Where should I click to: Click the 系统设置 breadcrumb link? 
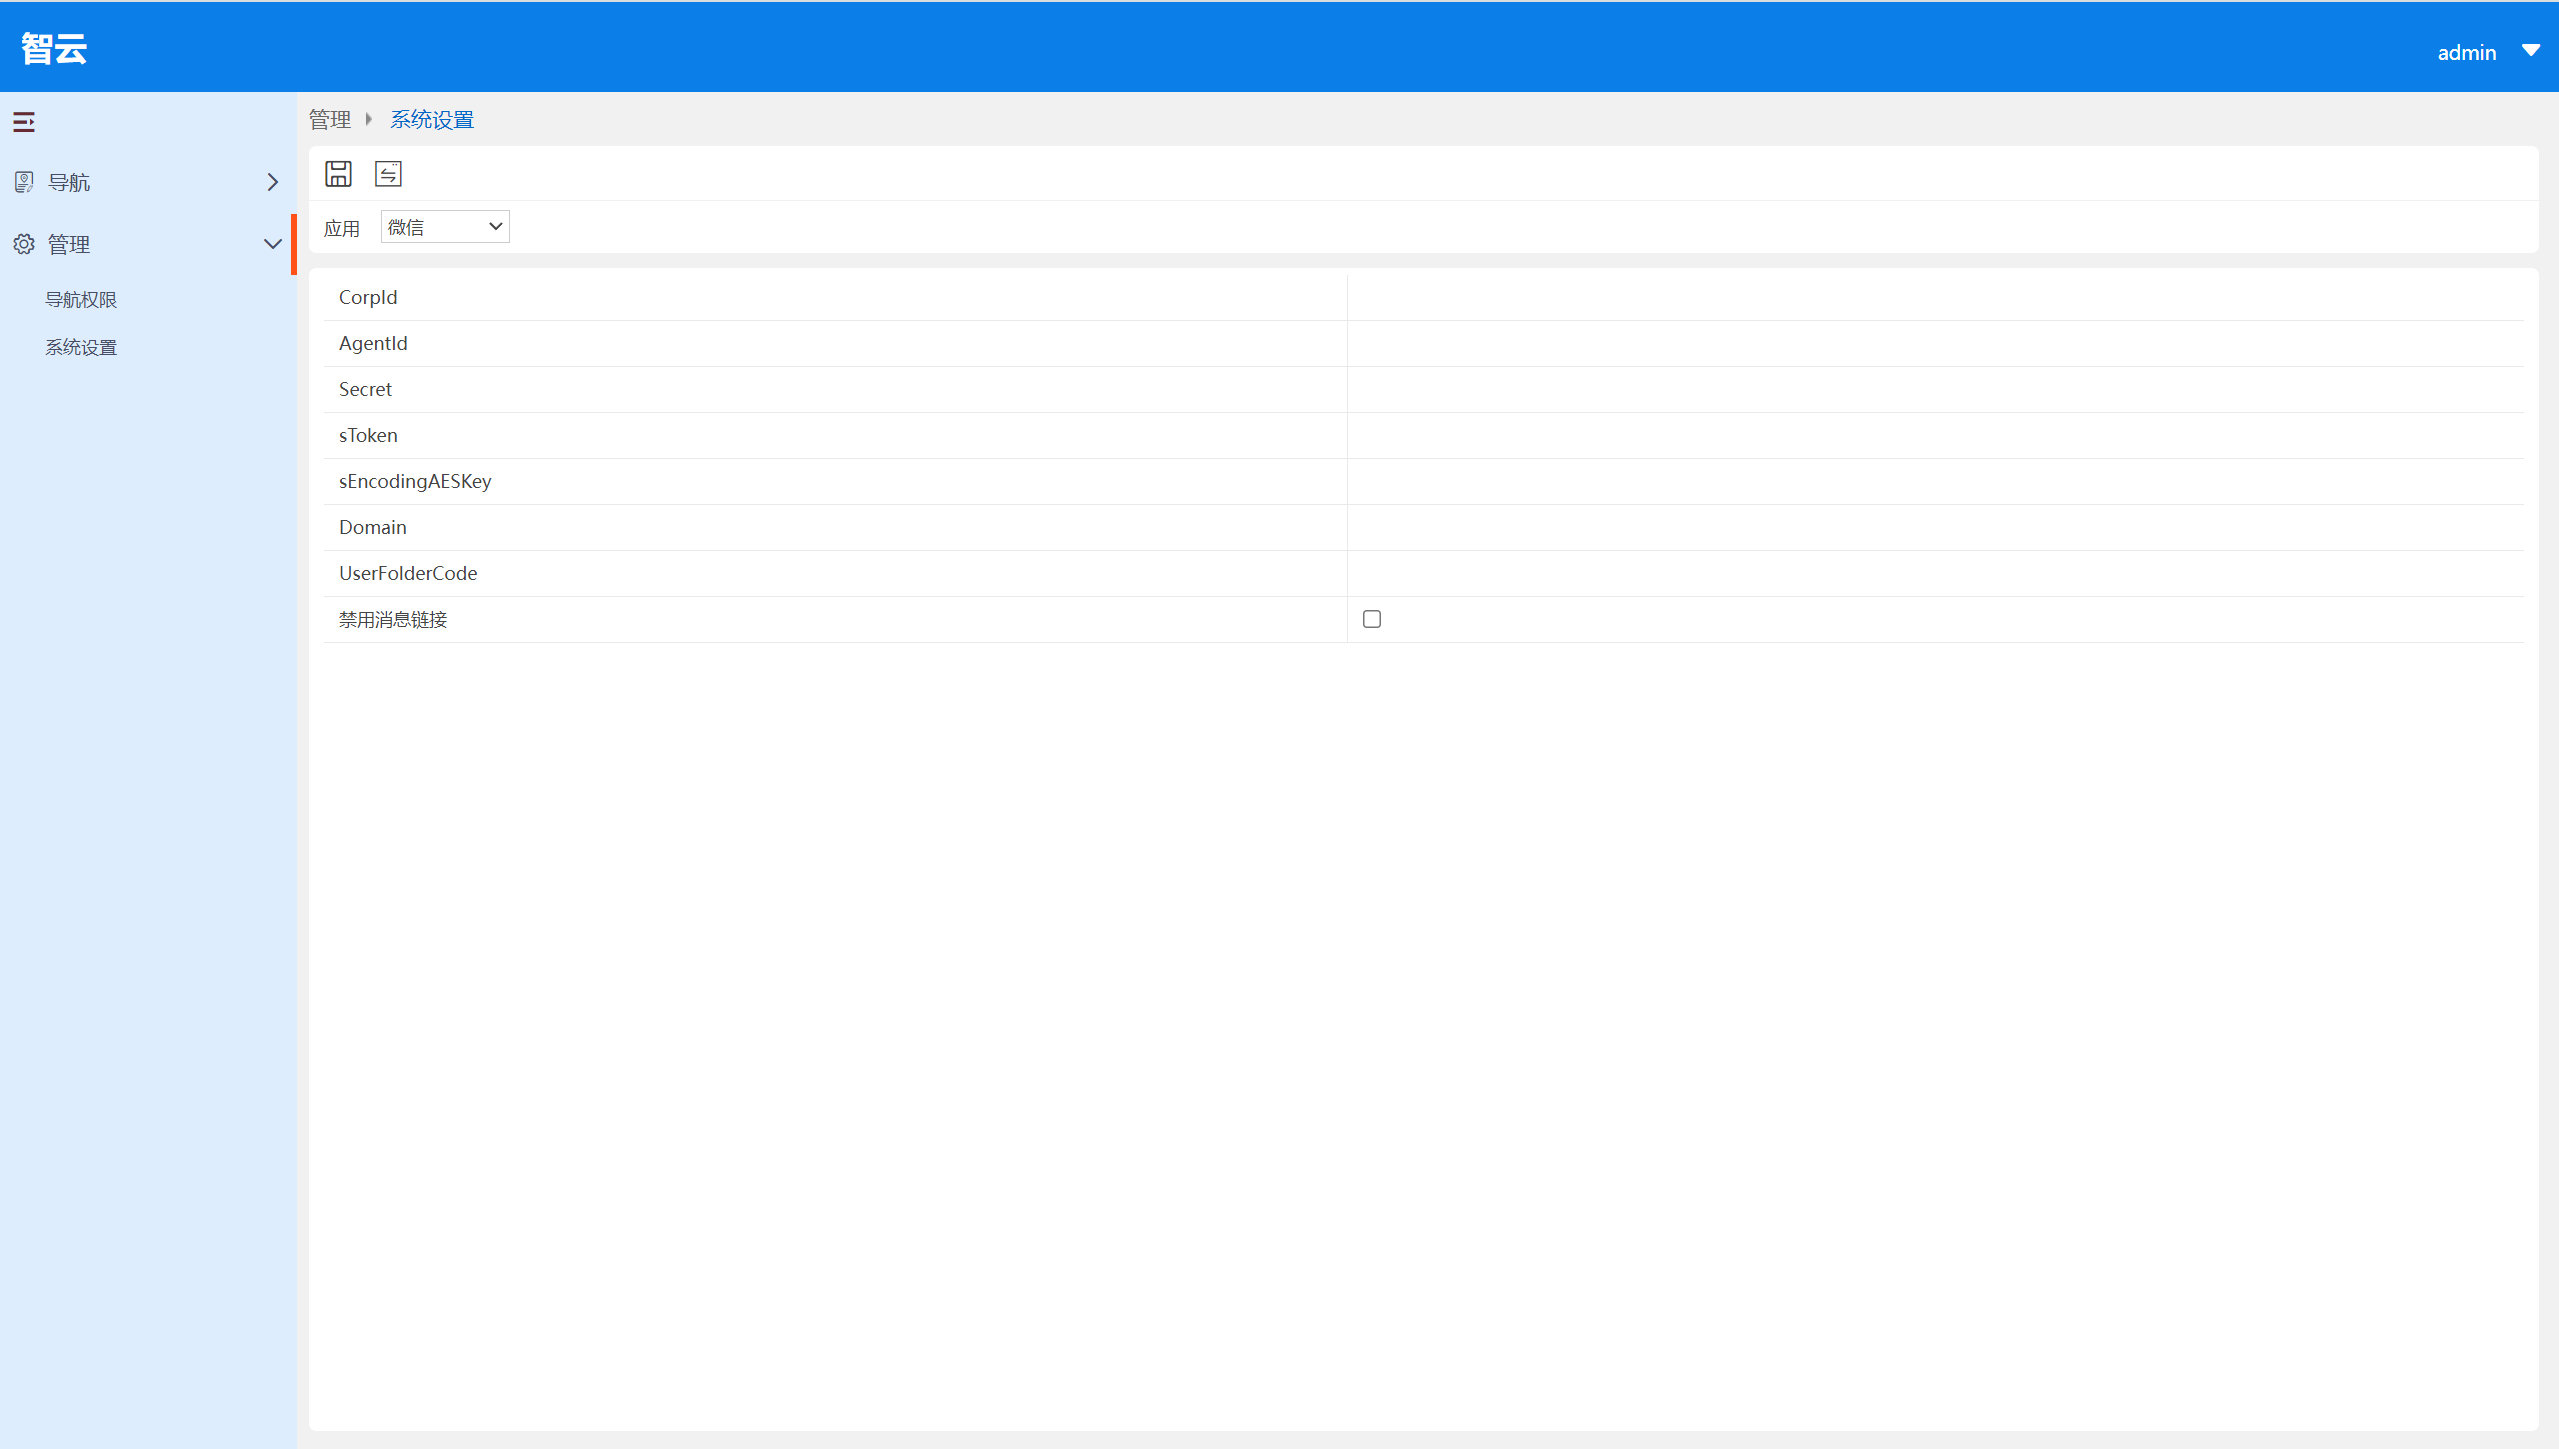431,118
